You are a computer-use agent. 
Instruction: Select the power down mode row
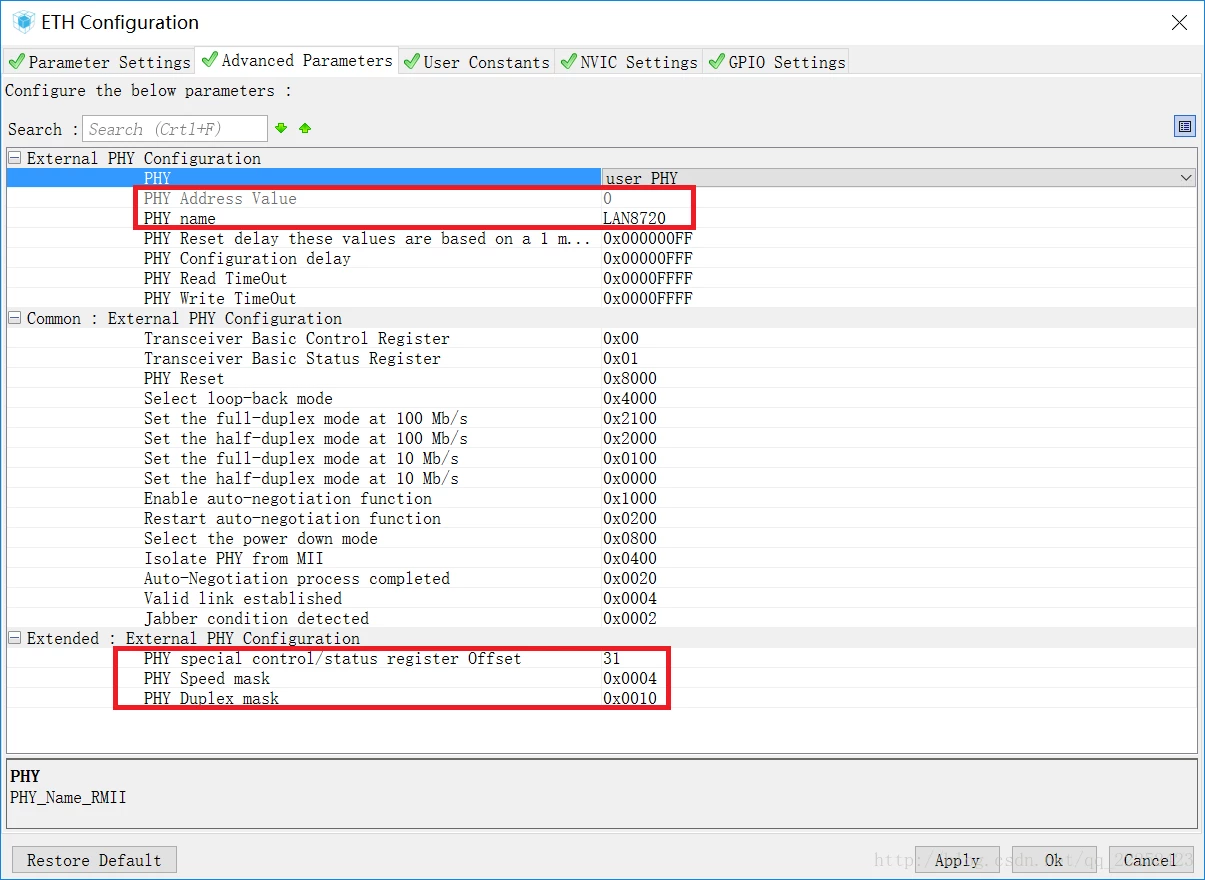click(601, 538)
